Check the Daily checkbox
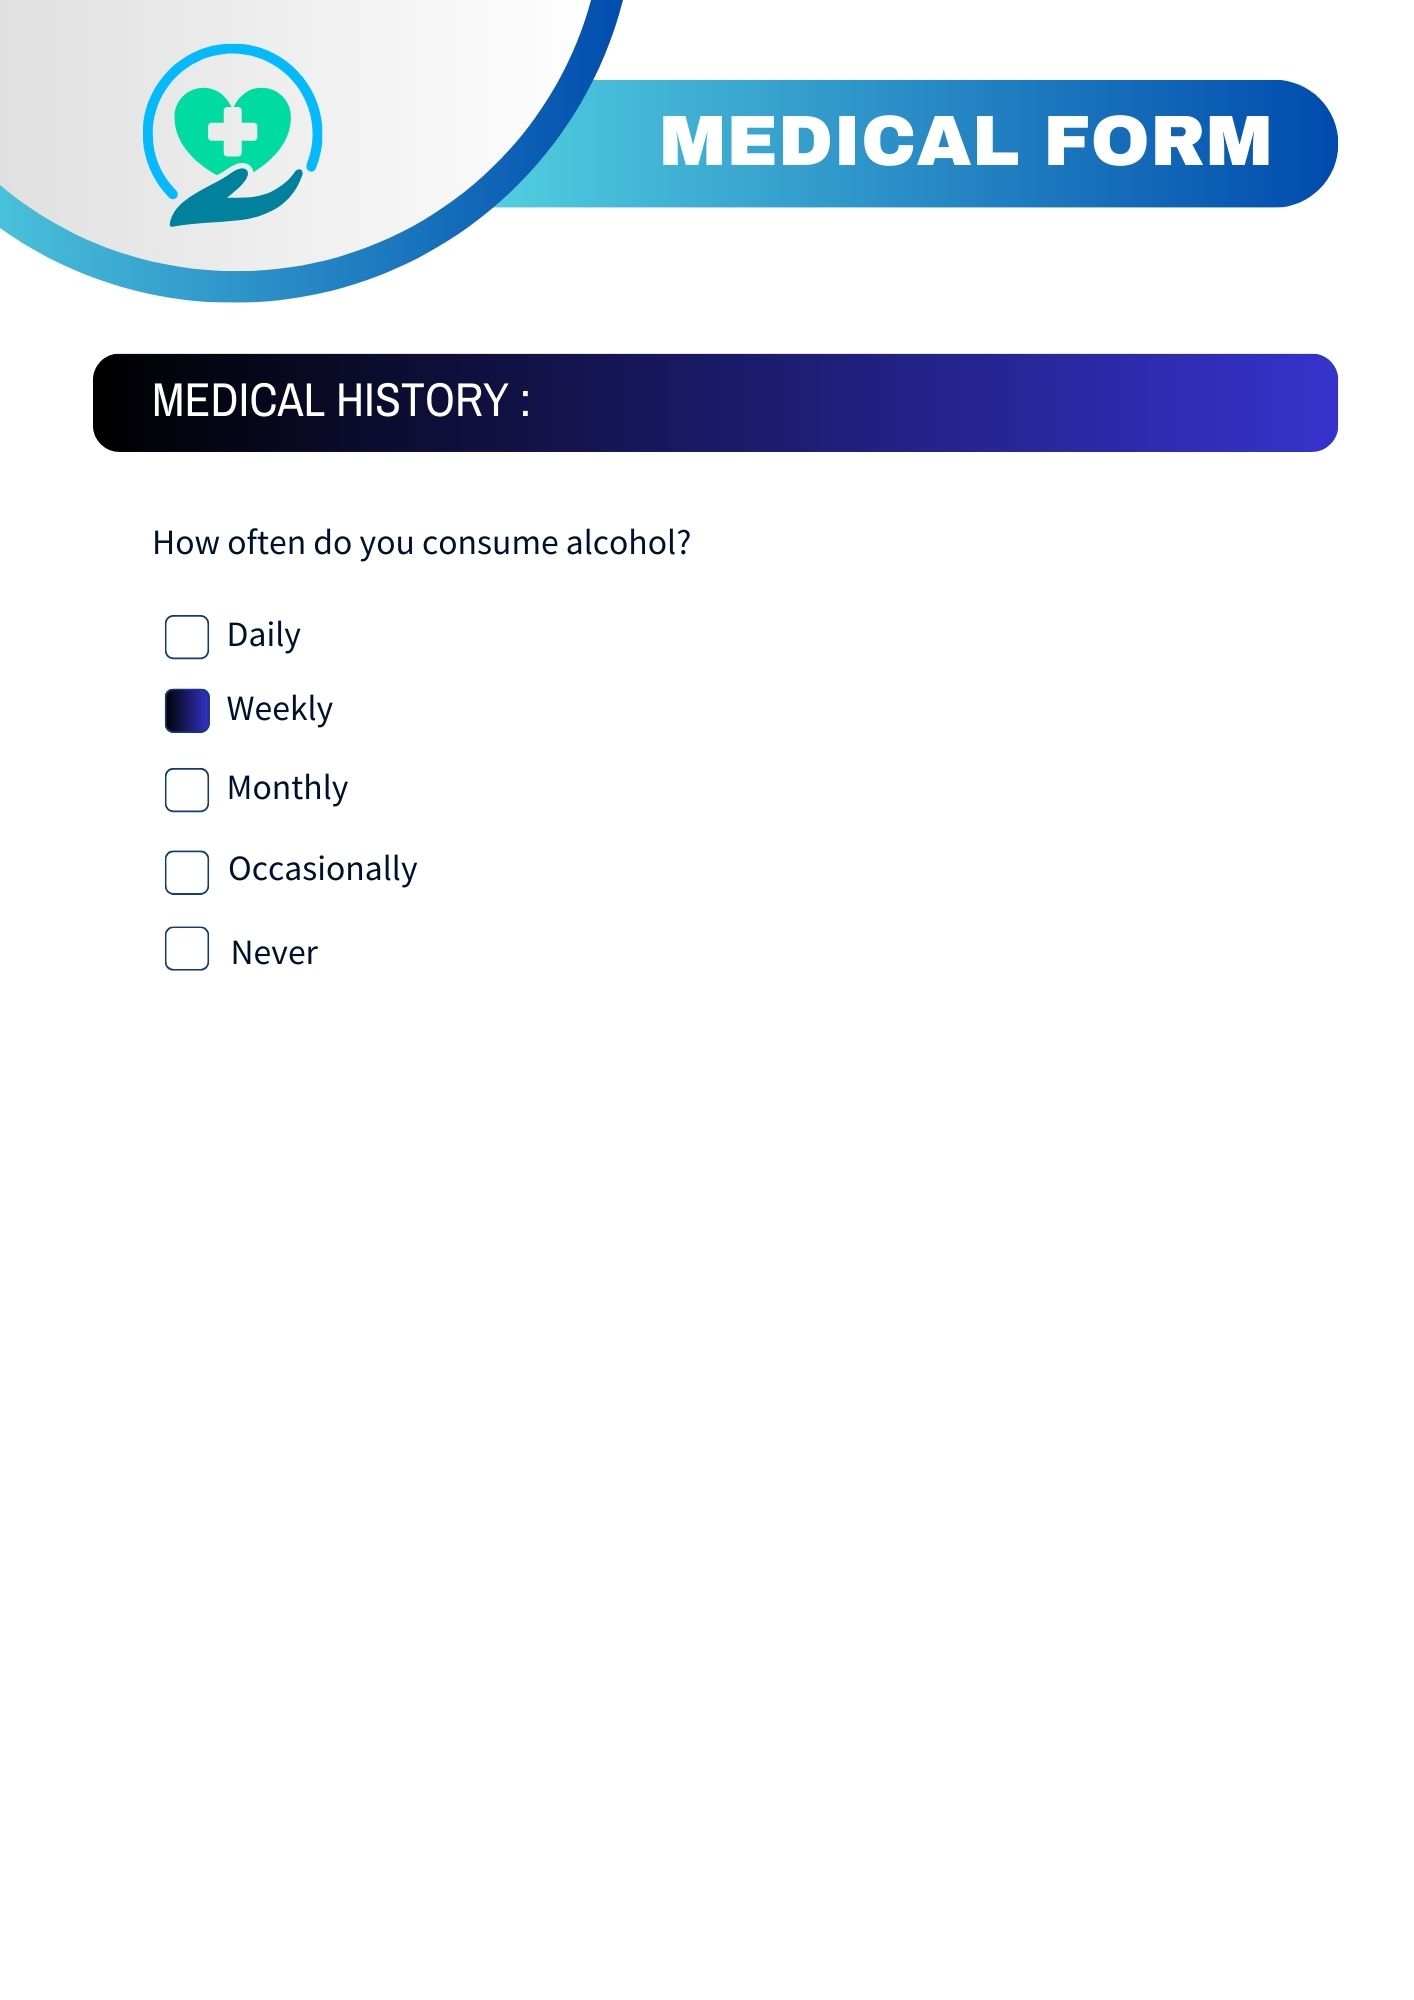The width and height of the screenshot is (1414, 2000). coord(187,637)
